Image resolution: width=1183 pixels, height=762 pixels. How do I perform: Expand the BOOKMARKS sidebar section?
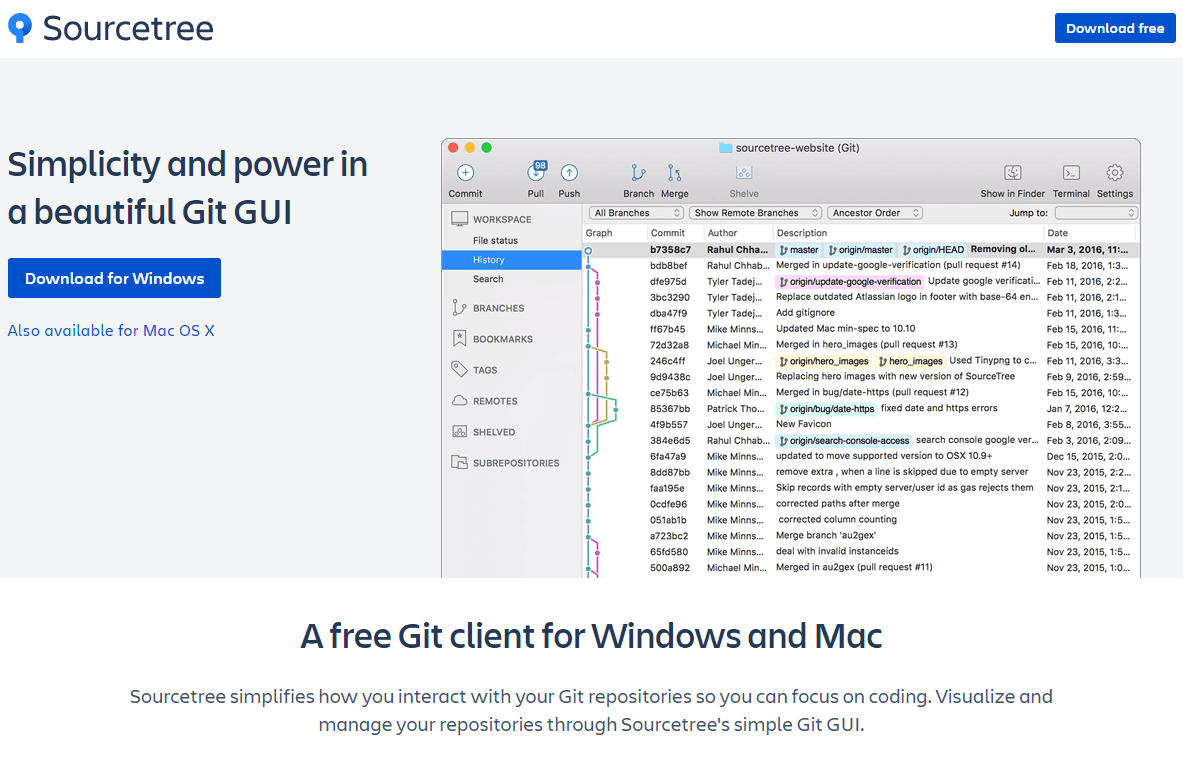pyautogui.click(x=502, y=339)
